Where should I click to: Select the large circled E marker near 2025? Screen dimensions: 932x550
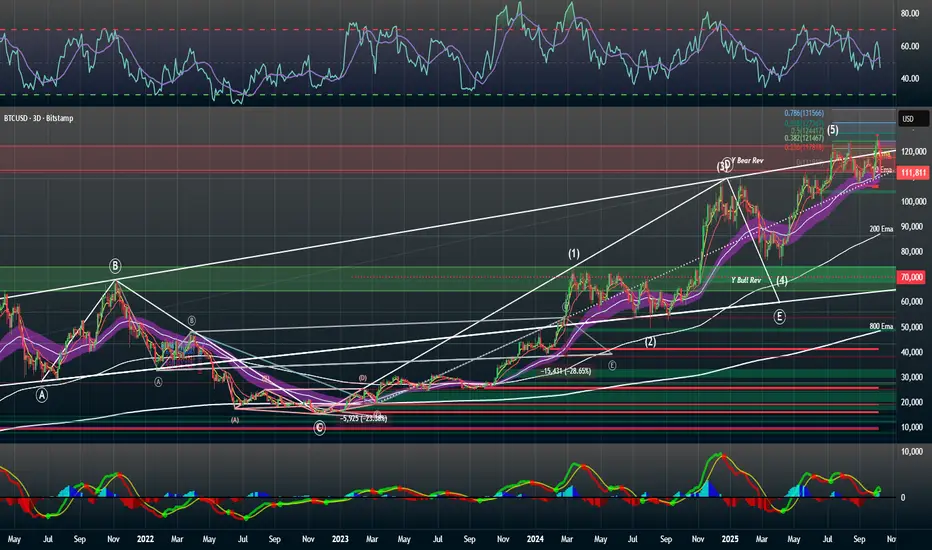[x=779, y=317]
